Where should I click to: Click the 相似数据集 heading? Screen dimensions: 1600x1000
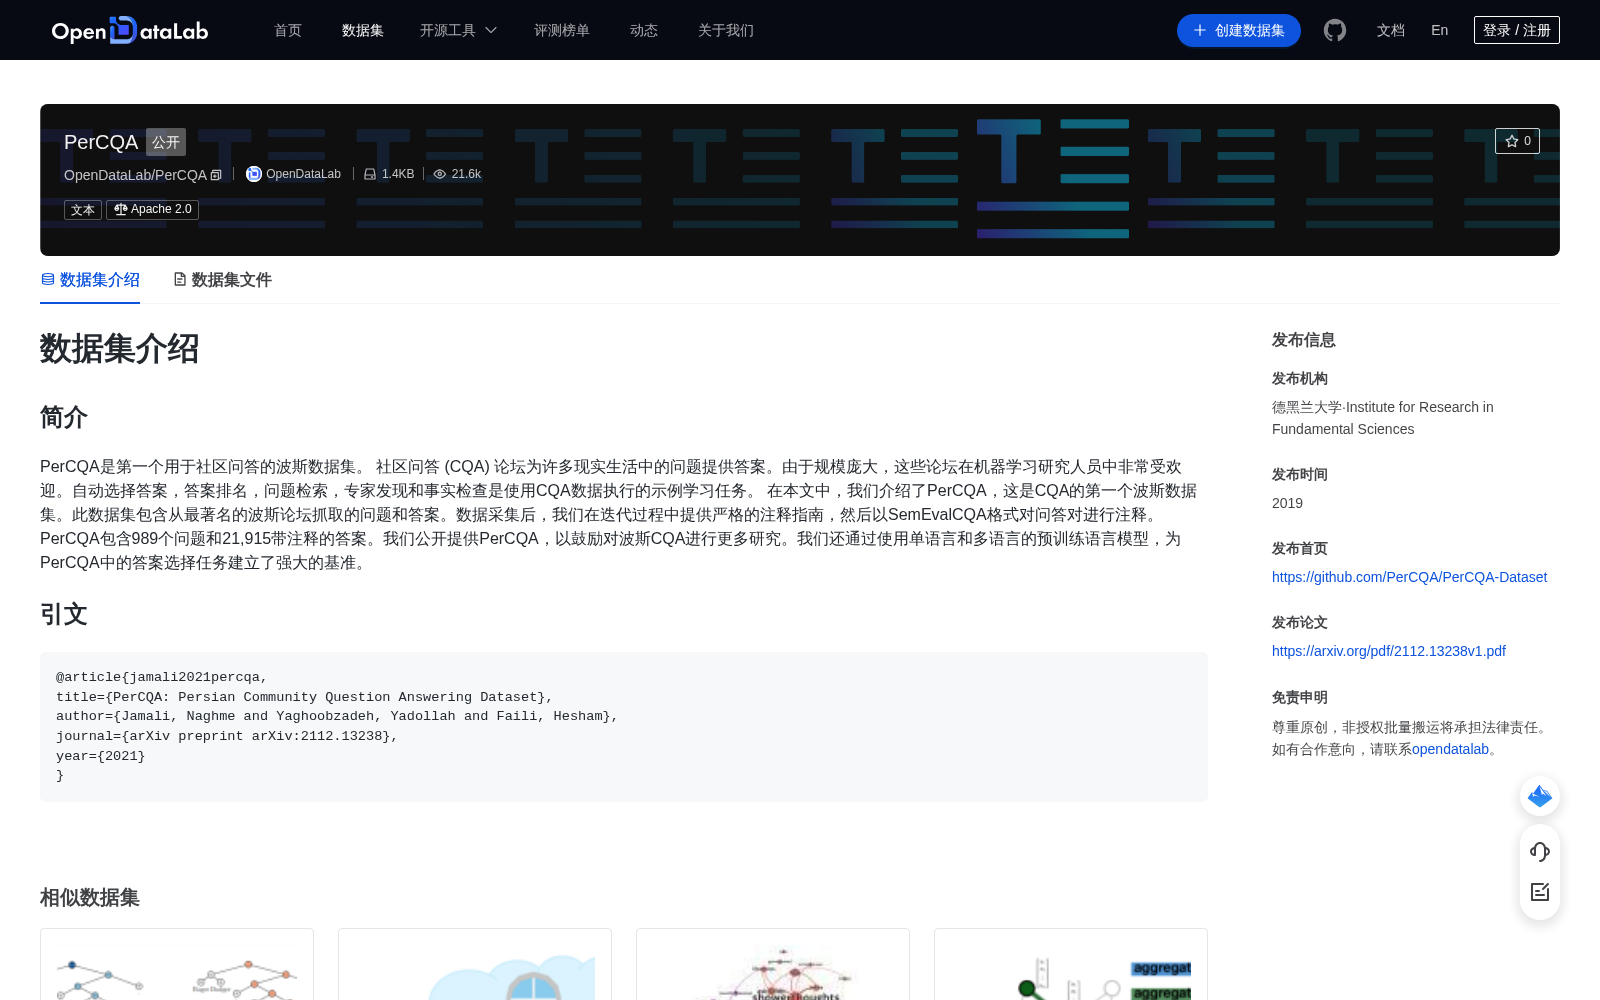click(x=90, y=898)
